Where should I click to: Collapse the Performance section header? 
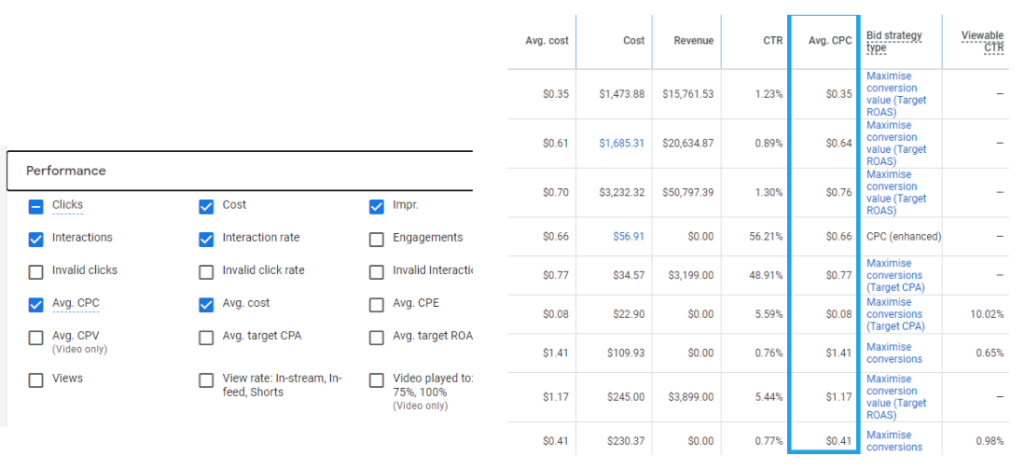[x=240, y=171]
